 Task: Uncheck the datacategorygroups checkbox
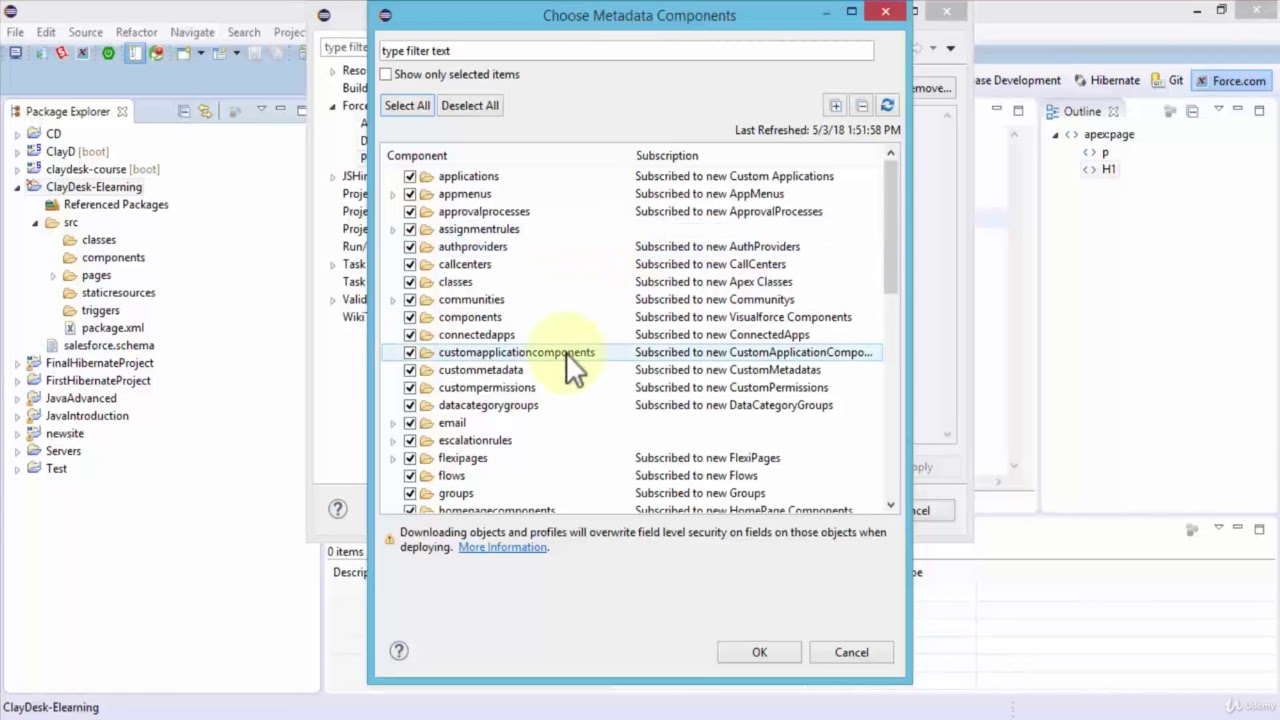[410, 405]
